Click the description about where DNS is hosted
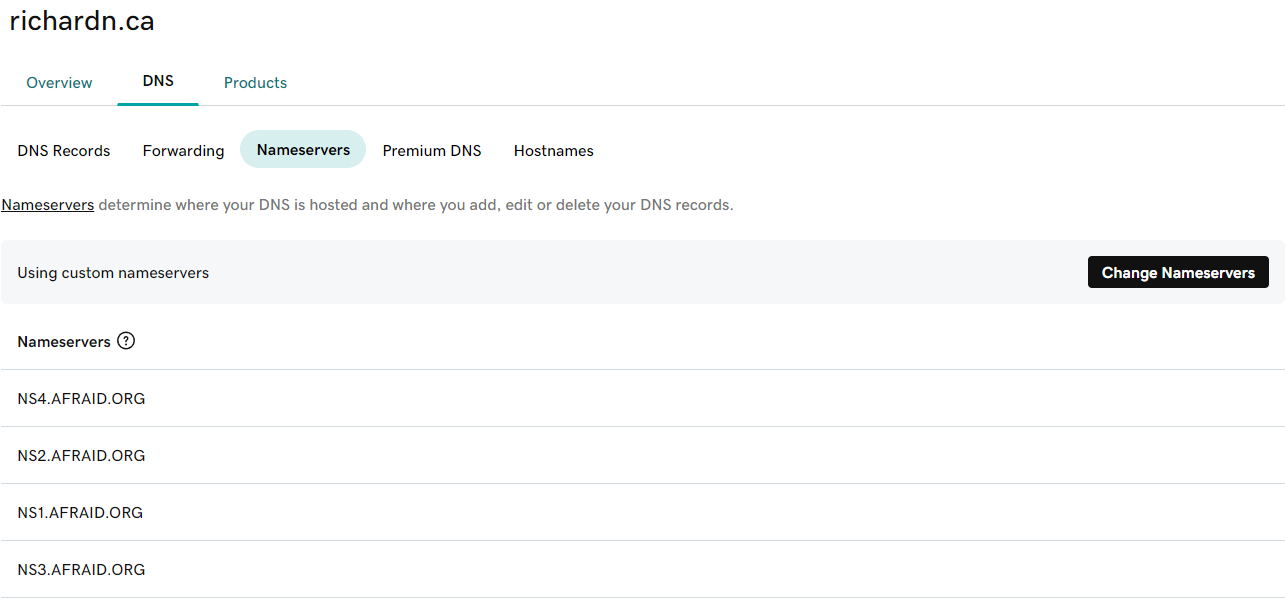The image size is (1285, 606). click(415, 205)
